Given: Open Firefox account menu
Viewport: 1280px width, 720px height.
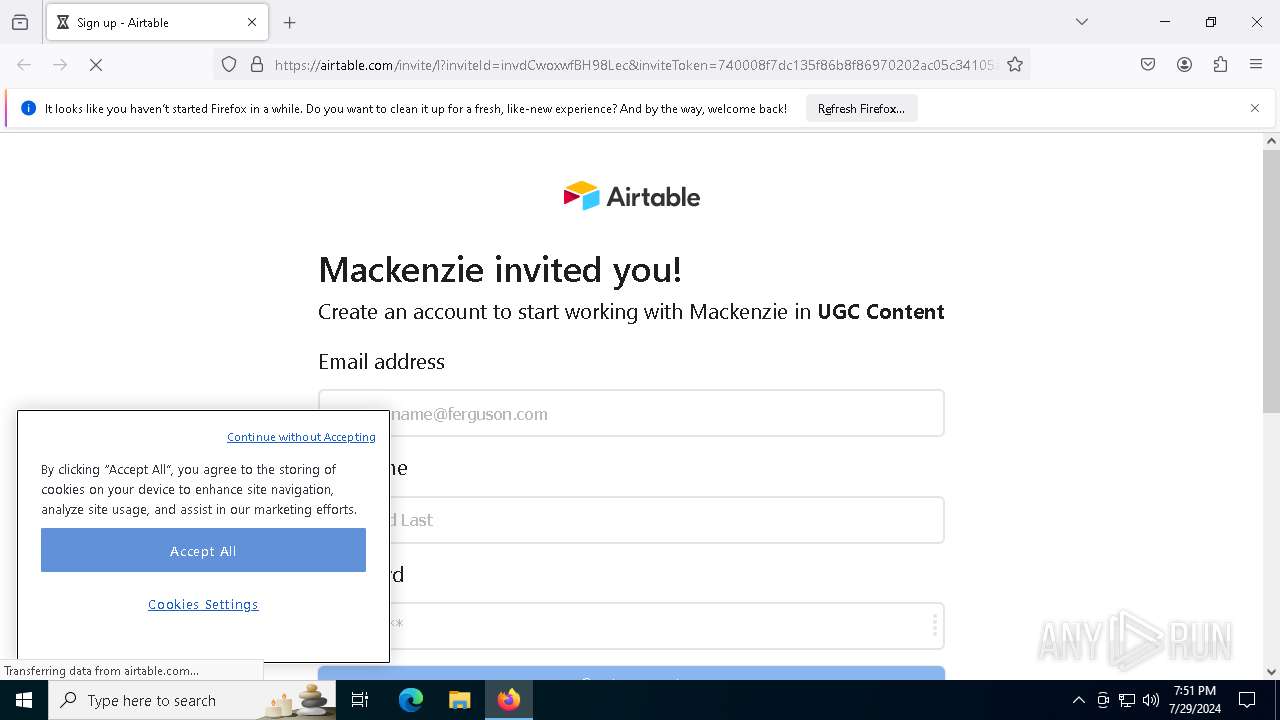Looking at the screenshot, I should point(1184,65).
